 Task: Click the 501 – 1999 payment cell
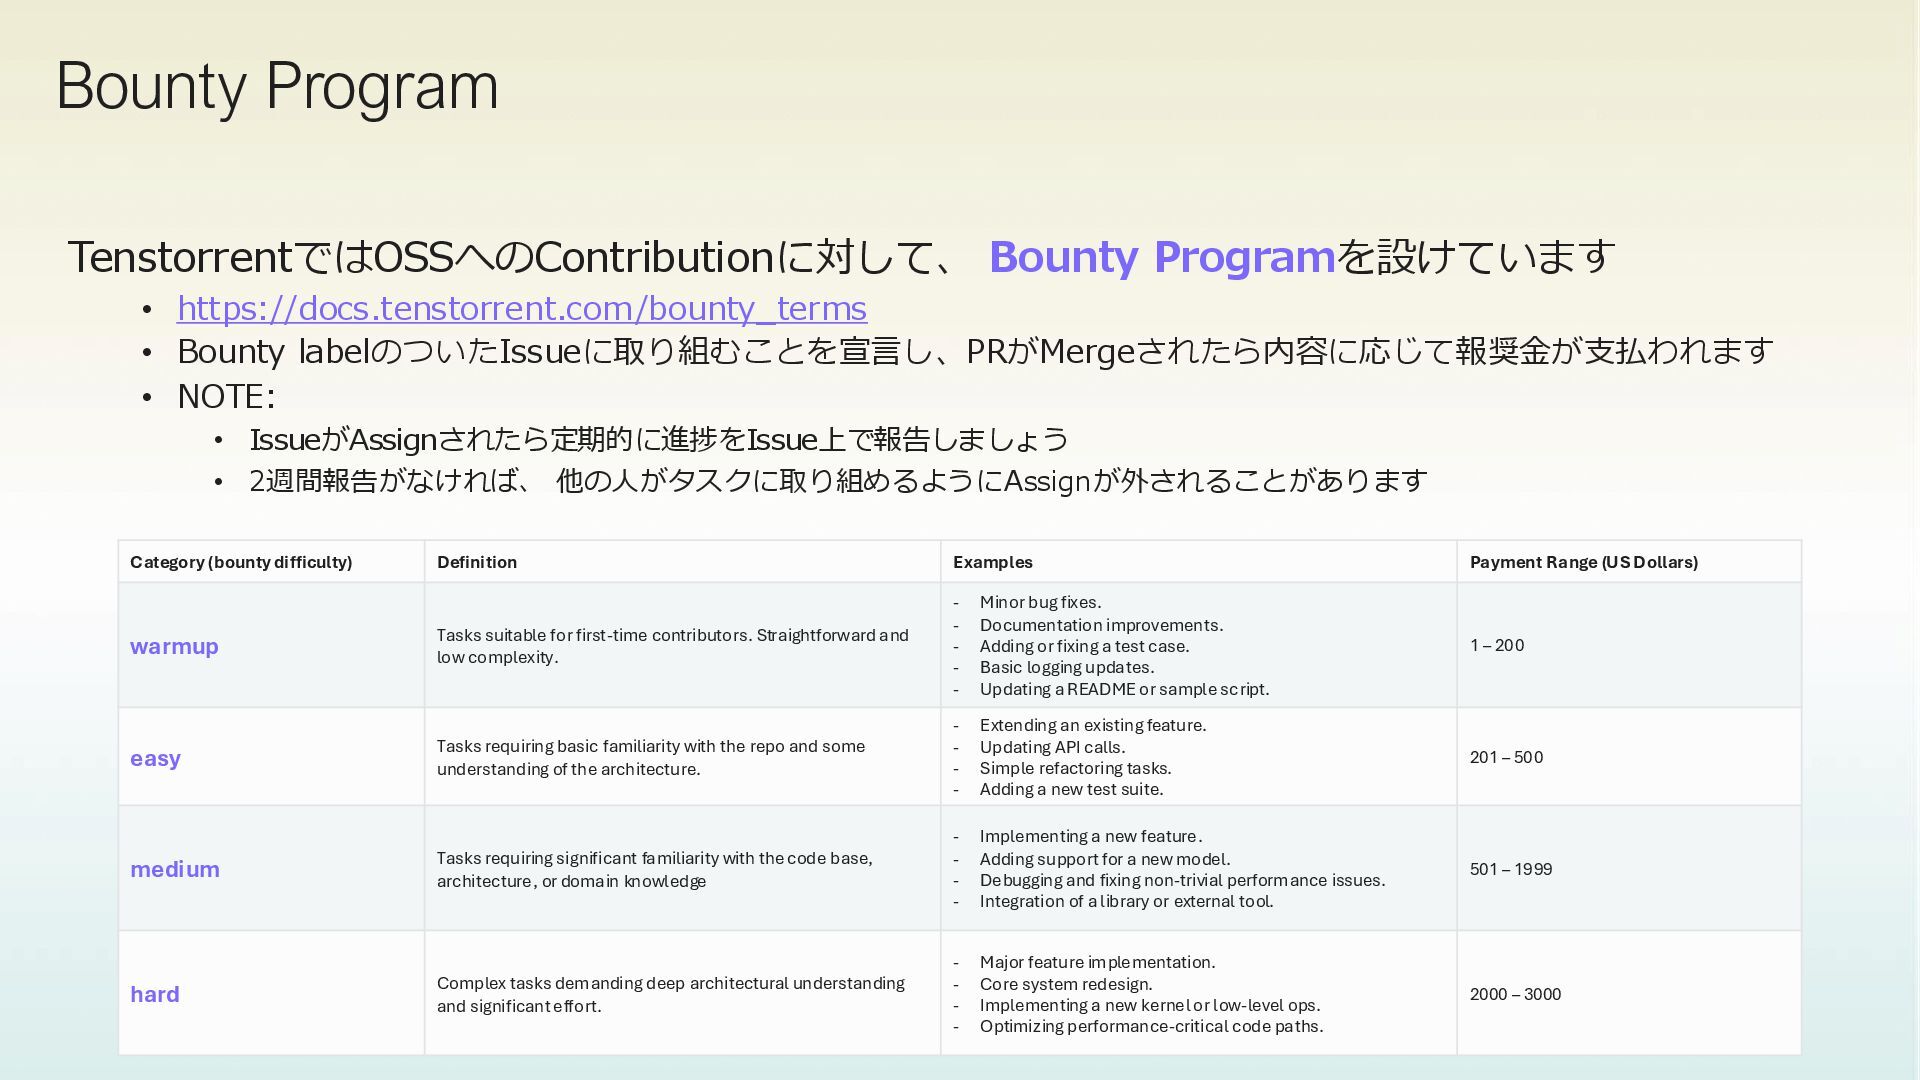coord(1510,869)
